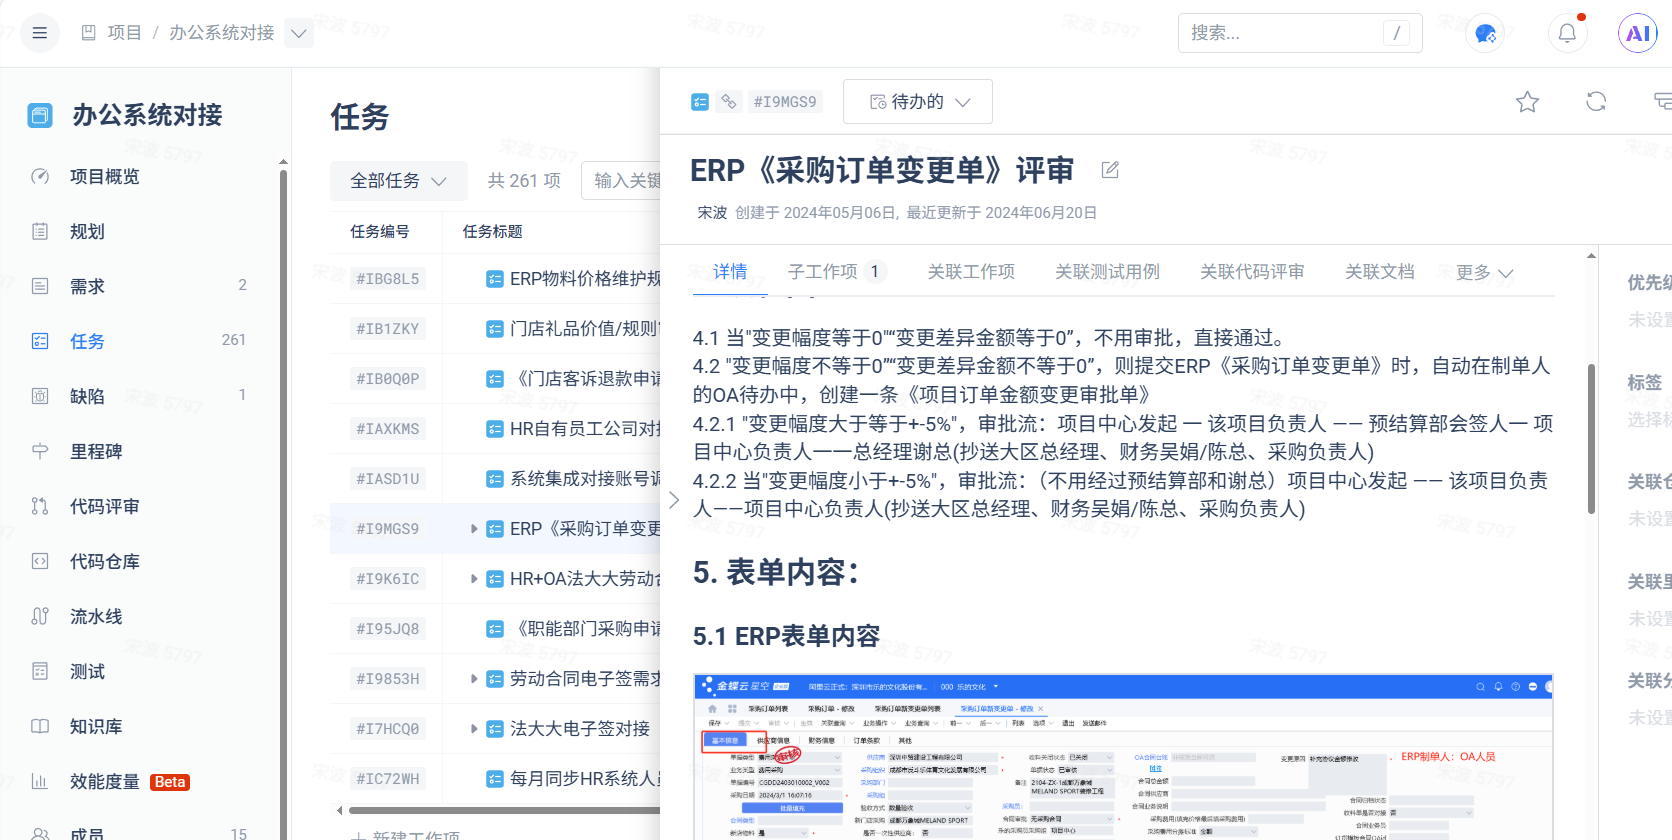Star this ERP task as favorite
Viewport: 1672px width, 840px height.
(1527, 102)
